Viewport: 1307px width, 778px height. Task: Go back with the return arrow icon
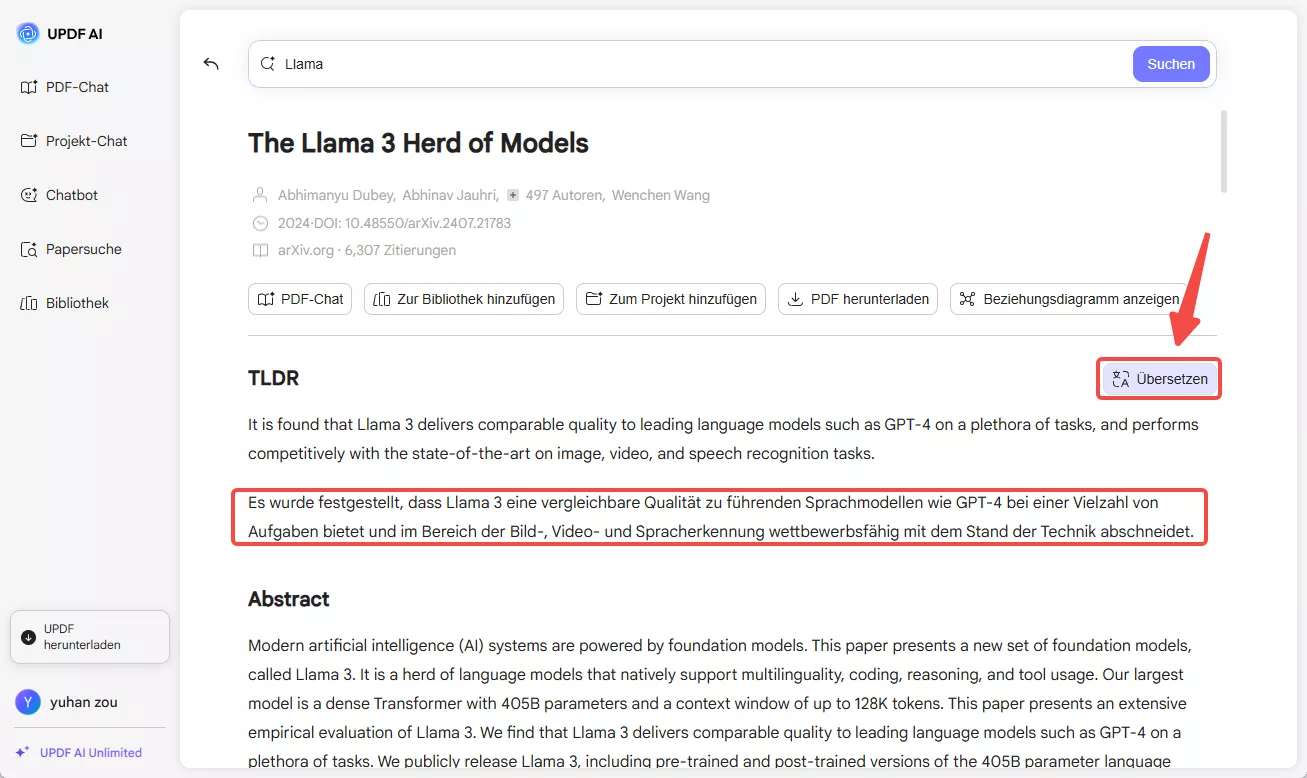(211, 64)
